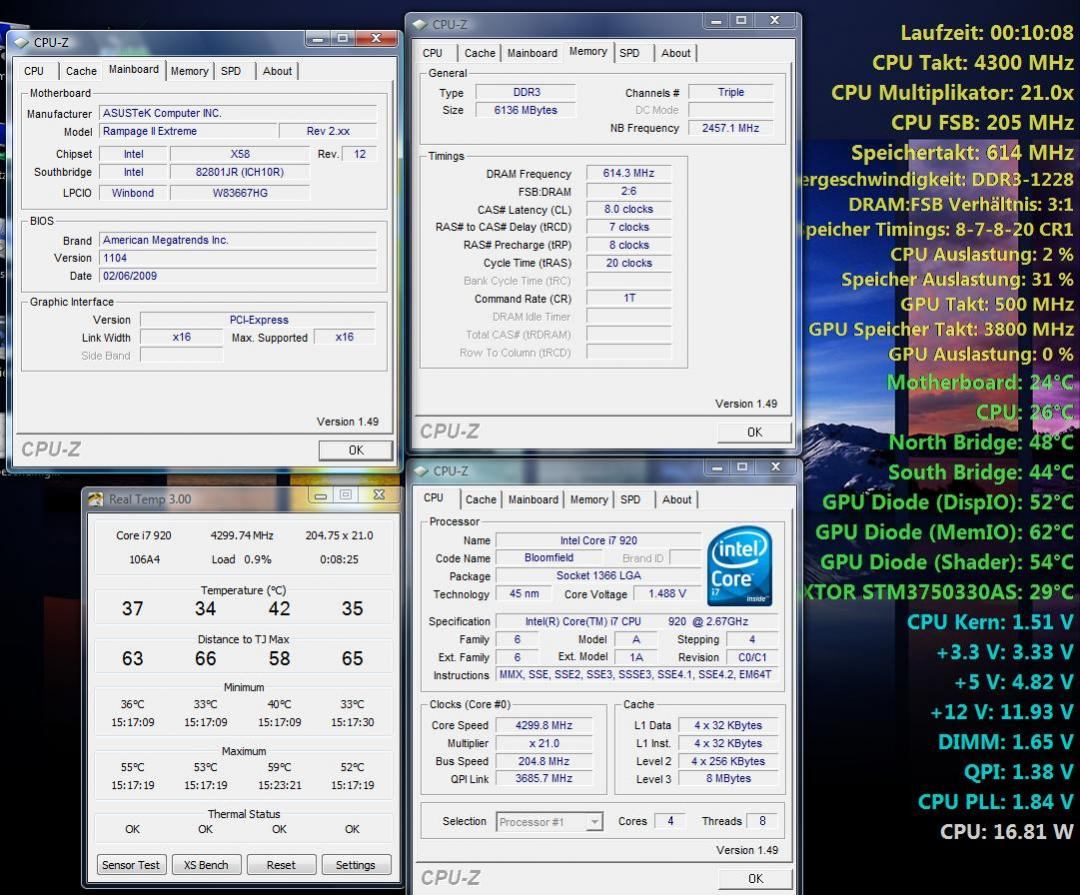
Task: Switch to SPD tab in the Mainboard CPU-Z window
Action: click(x=231, y=71)
